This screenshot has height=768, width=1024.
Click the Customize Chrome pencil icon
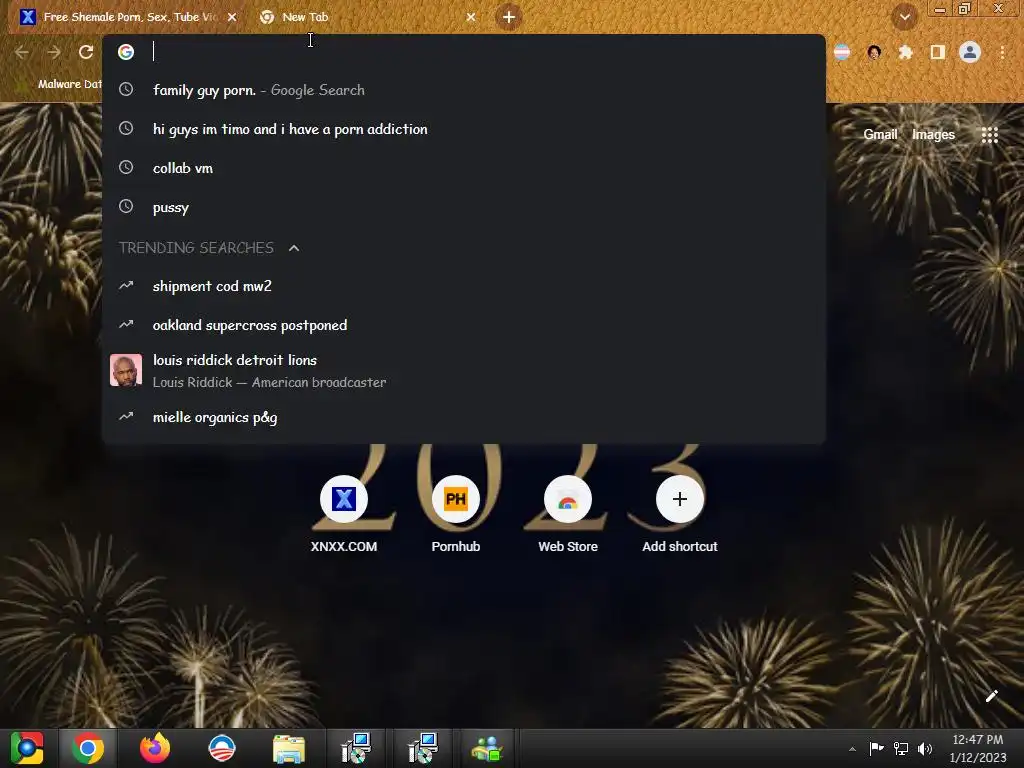coord(991,696)
